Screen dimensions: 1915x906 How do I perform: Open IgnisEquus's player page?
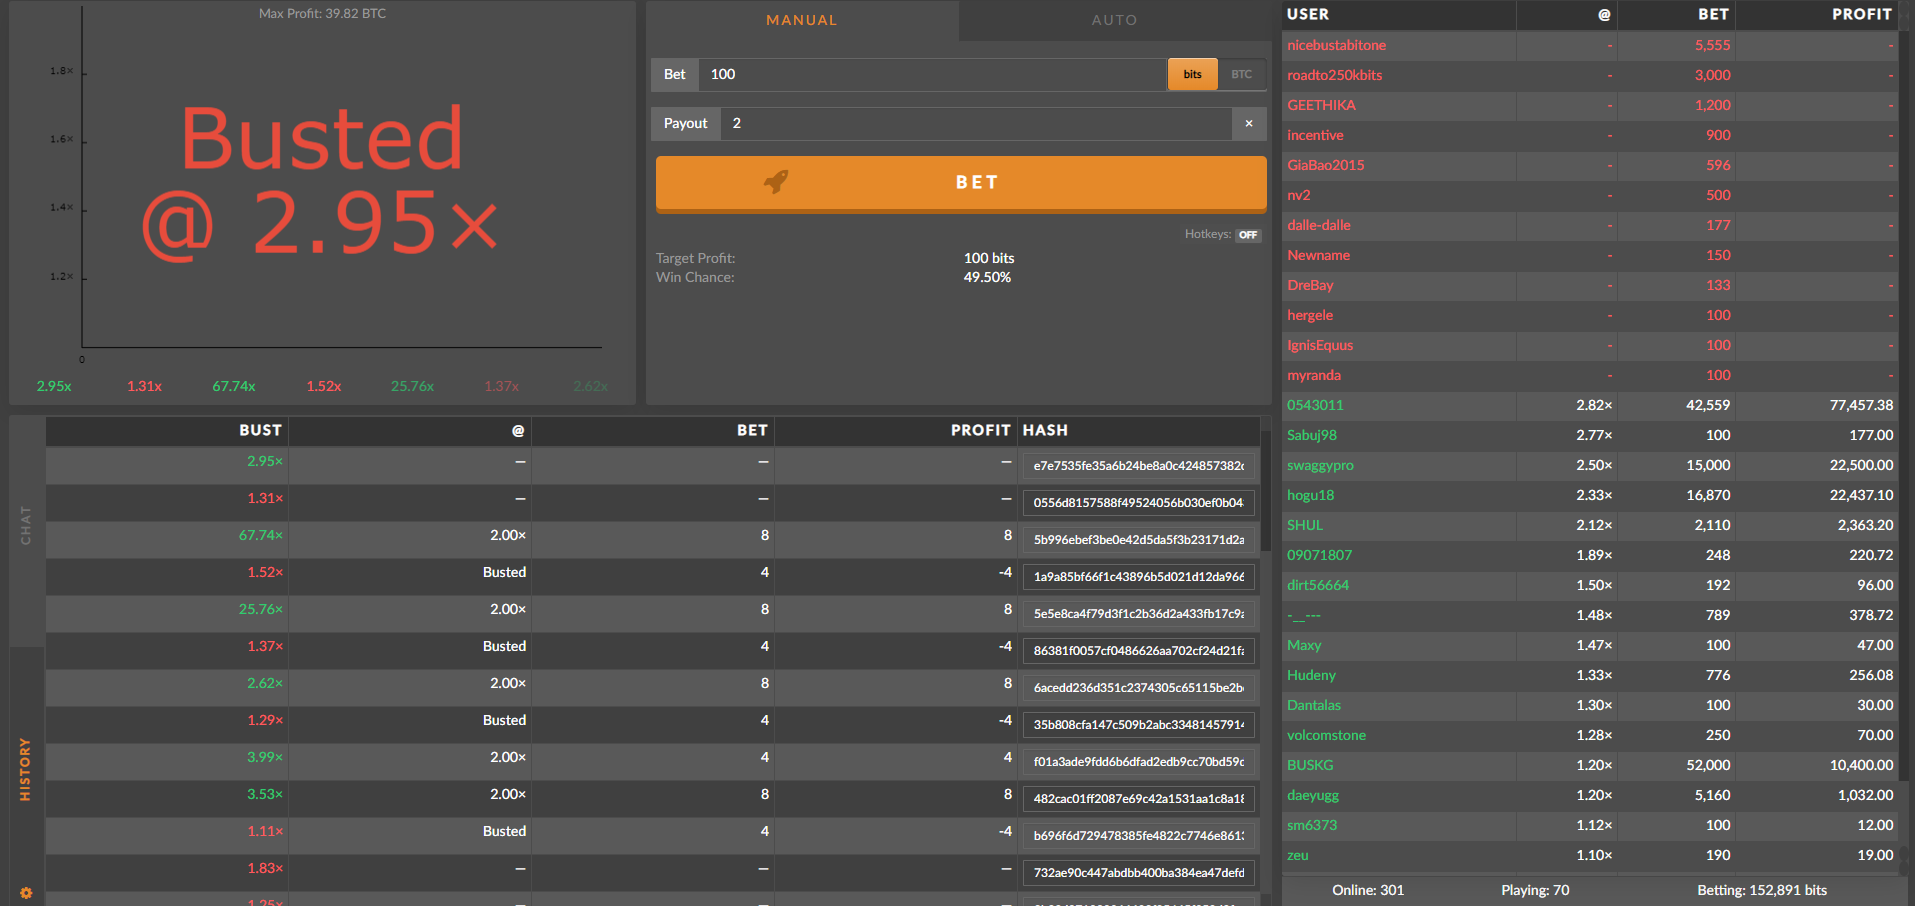pos(1320,345)
